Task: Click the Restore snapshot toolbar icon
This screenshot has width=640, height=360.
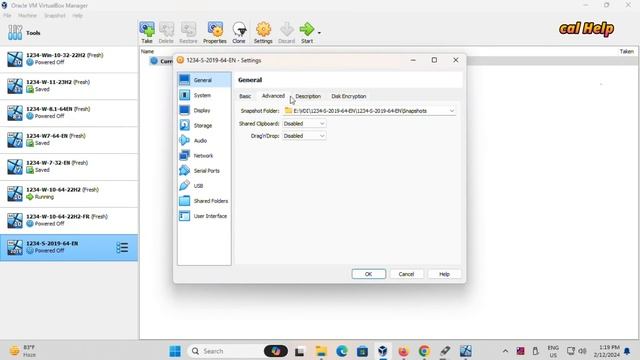Action: pyautogui.click(x=188, y=33)
